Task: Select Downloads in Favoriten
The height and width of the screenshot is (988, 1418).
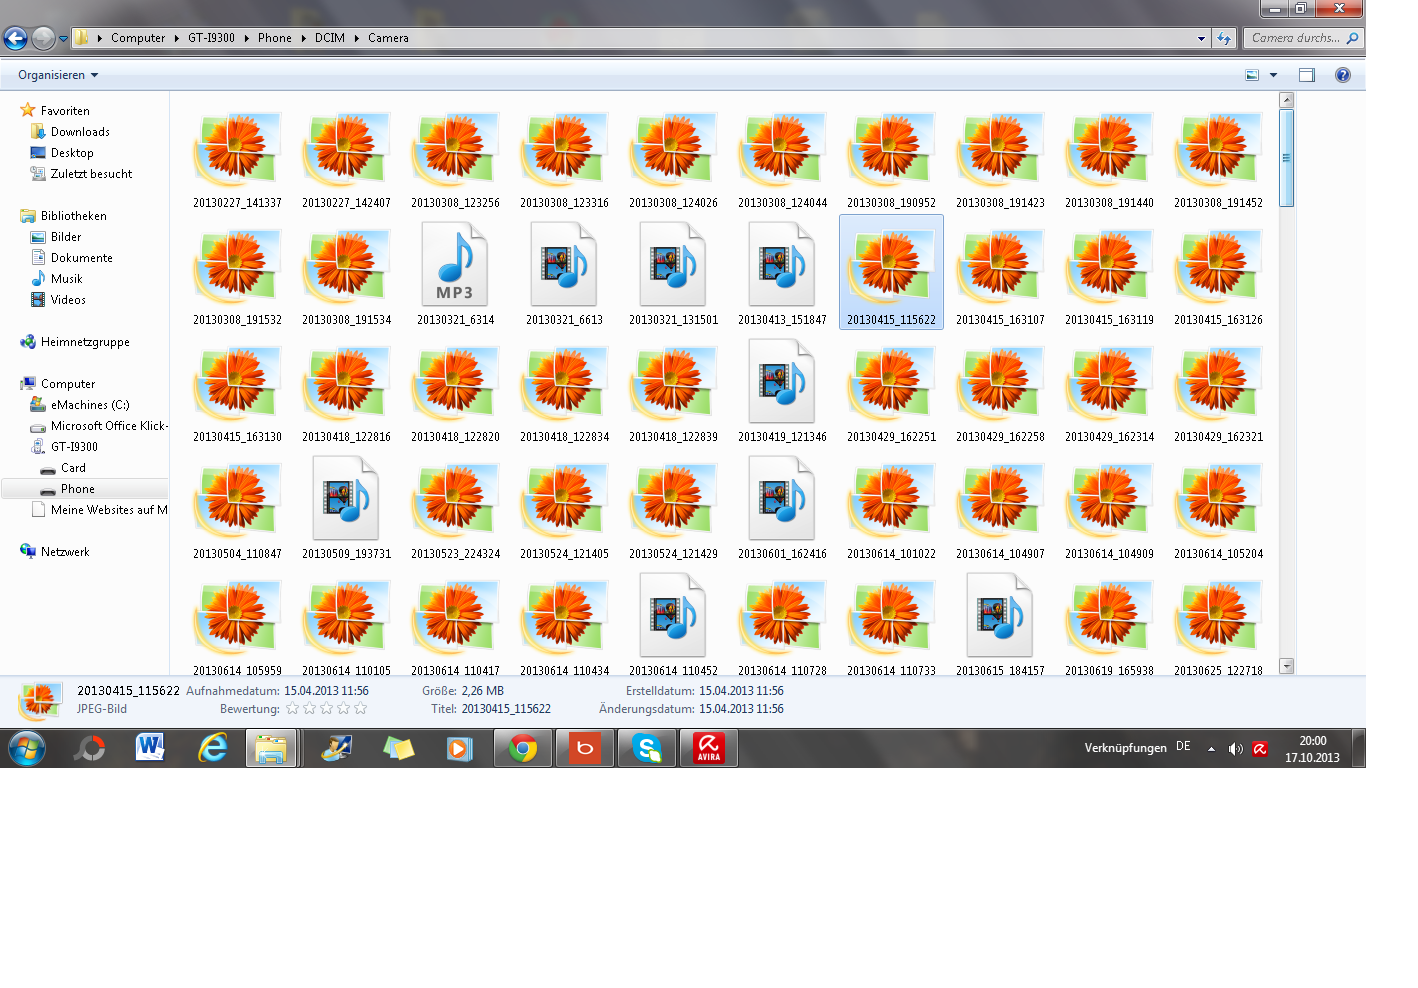Action: [80, 132]
